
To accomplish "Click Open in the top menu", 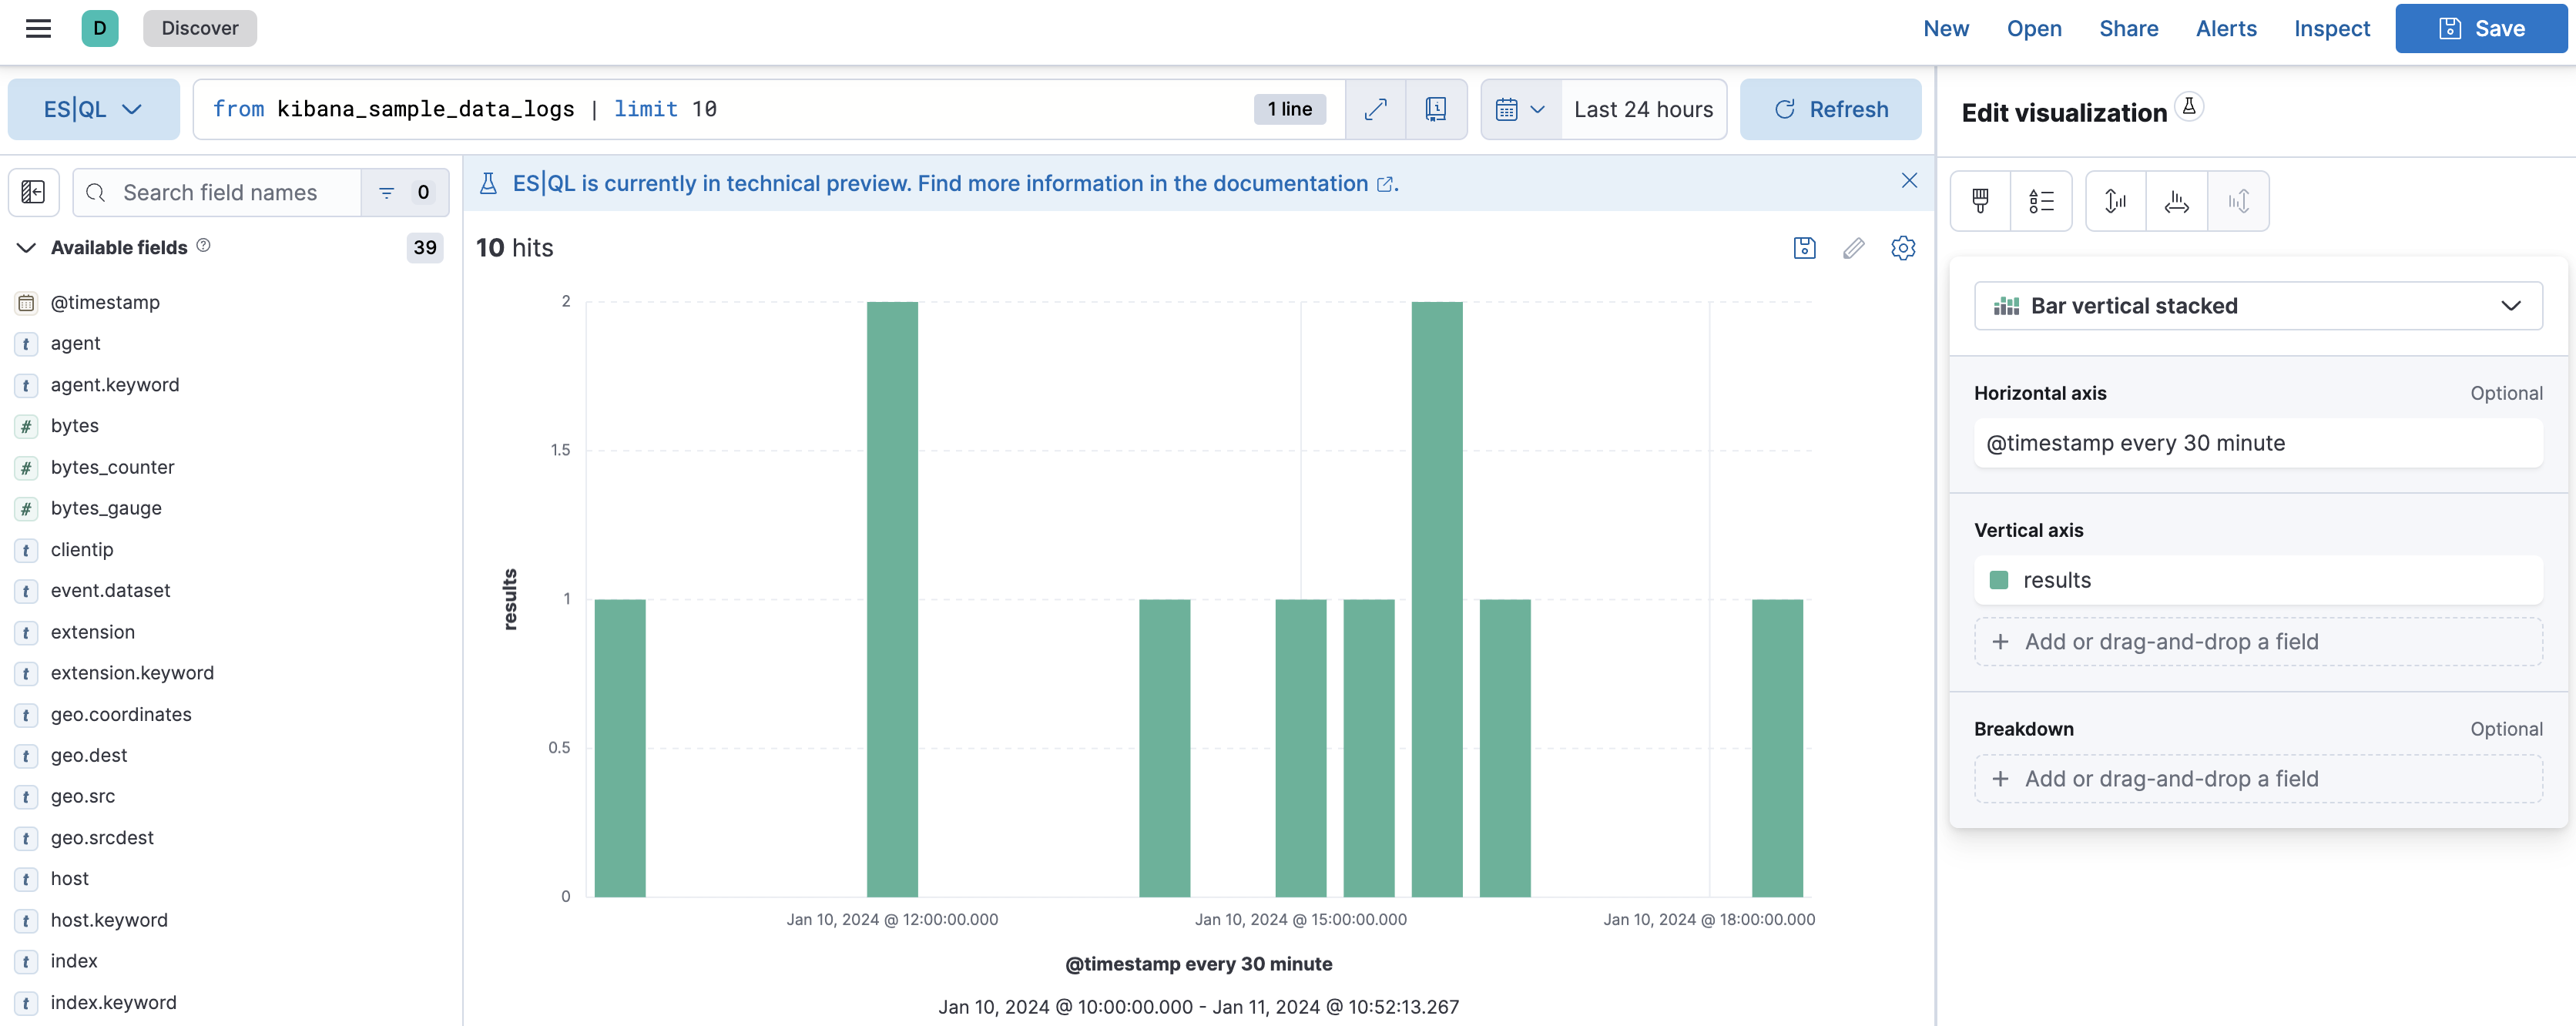I will tap(2034, 28).
